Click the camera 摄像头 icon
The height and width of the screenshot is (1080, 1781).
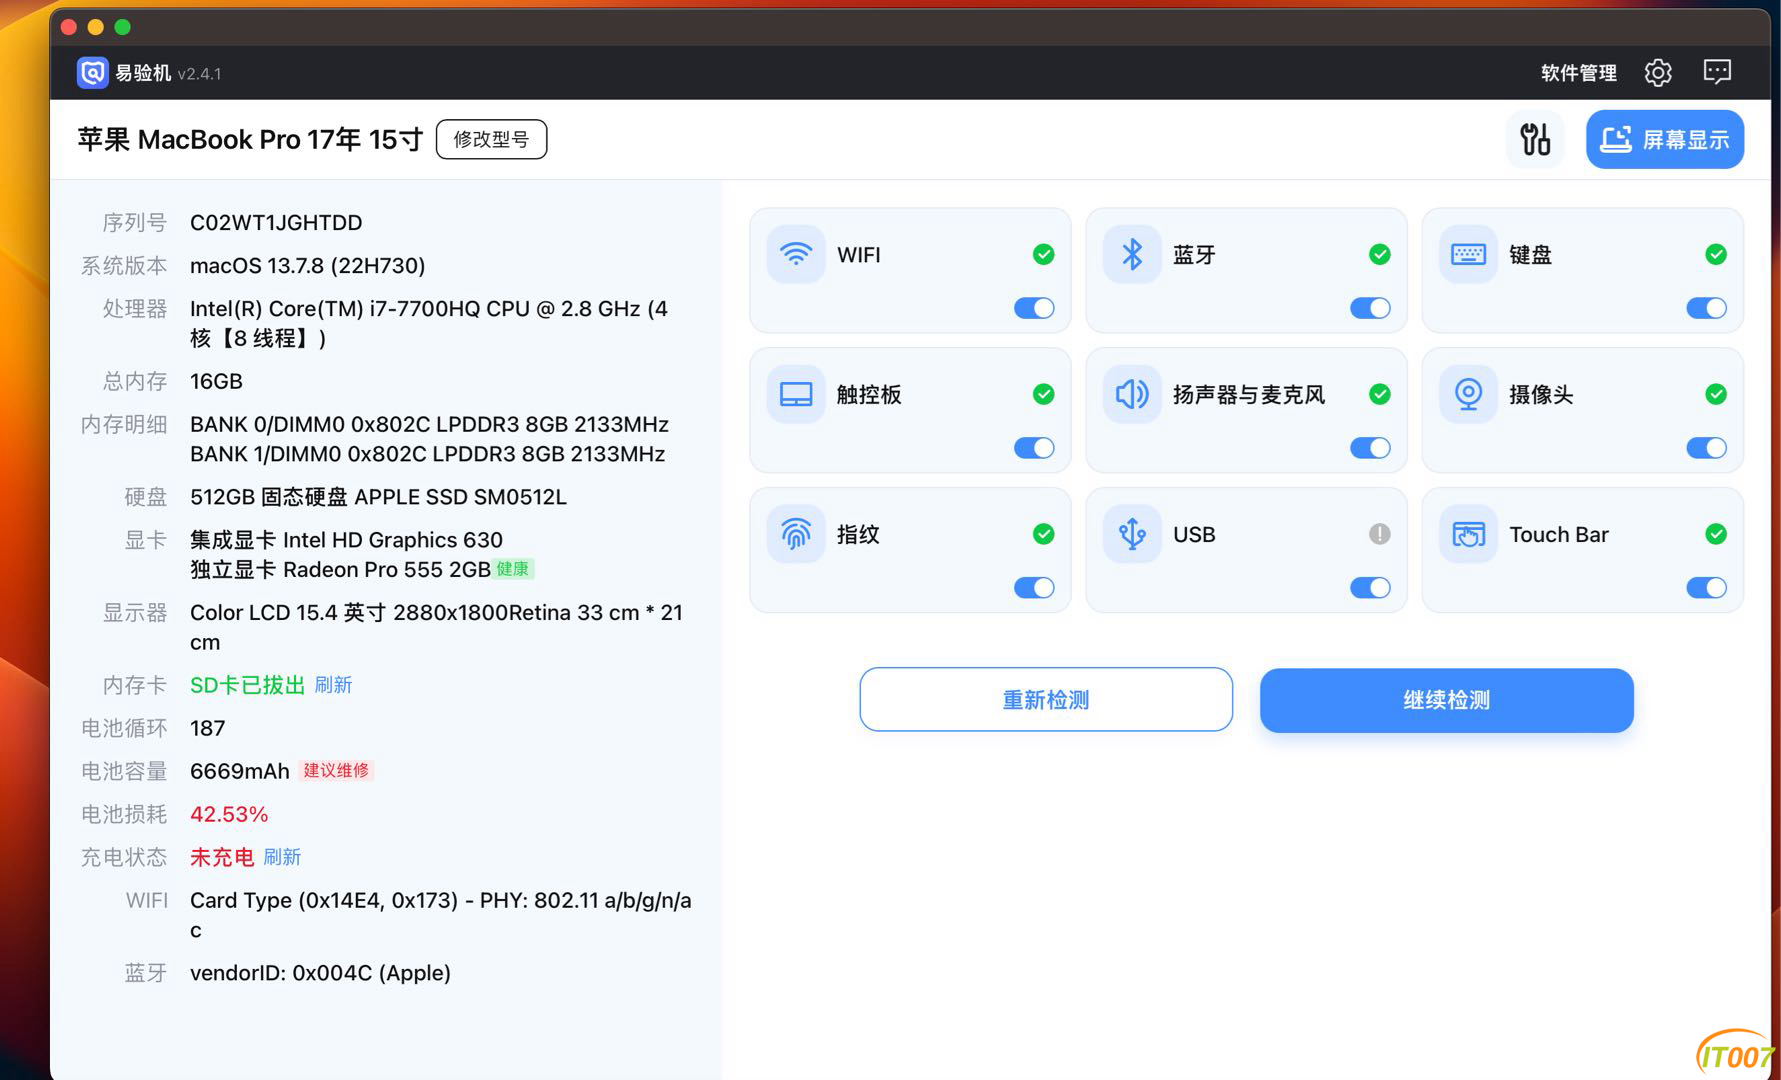tap(1468, 394)
